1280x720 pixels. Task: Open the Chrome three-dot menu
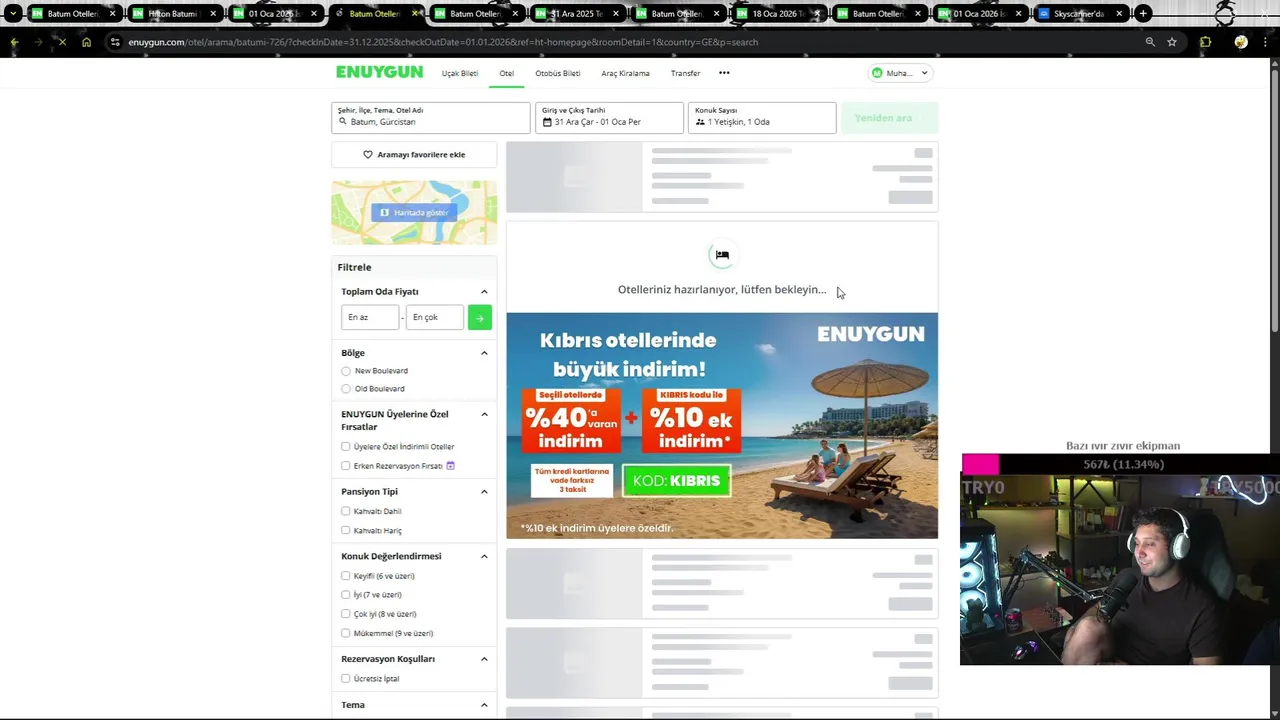1266,42
